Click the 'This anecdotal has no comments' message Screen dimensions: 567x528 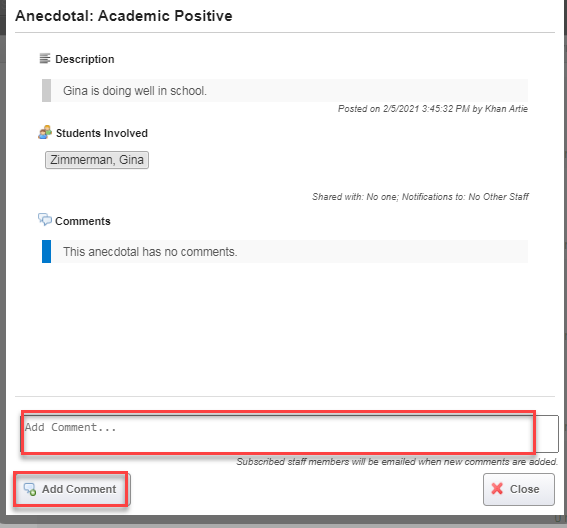(150, 252)
